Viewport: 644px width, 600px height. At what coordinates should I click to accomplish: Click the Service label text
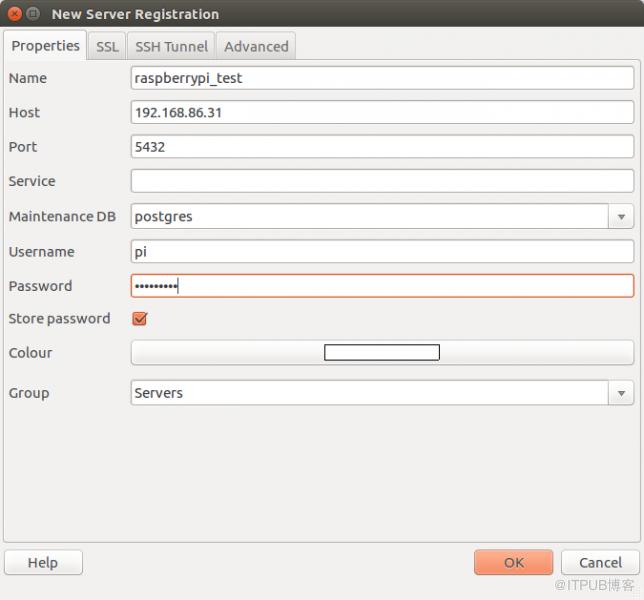pos(32,181)
